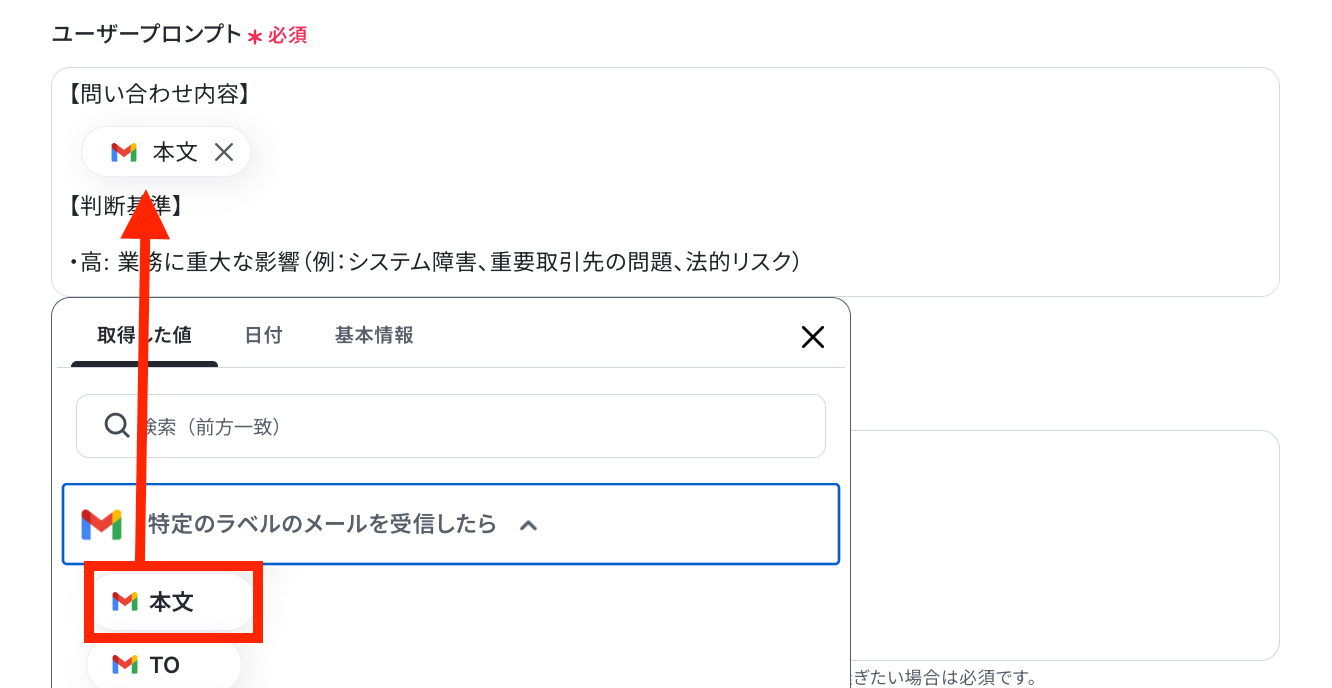Click the Gmail icon on the 本文 list item
This screenshot has width=1332, height=688.
125,601
